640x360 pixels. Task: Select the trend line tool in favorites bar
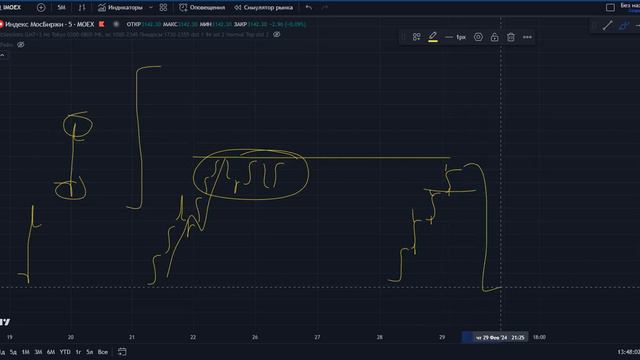click(x=607, y=25)
